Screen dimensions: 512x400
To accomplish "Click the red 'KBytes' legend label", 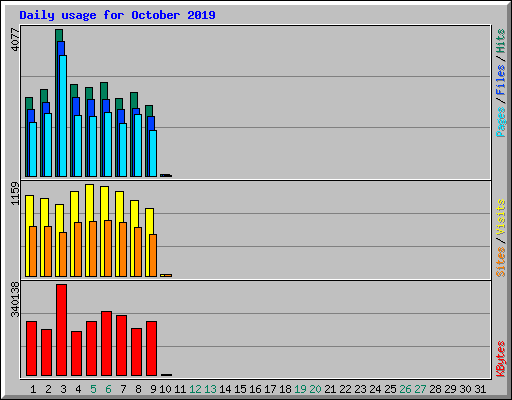I will tap(501, 359).
